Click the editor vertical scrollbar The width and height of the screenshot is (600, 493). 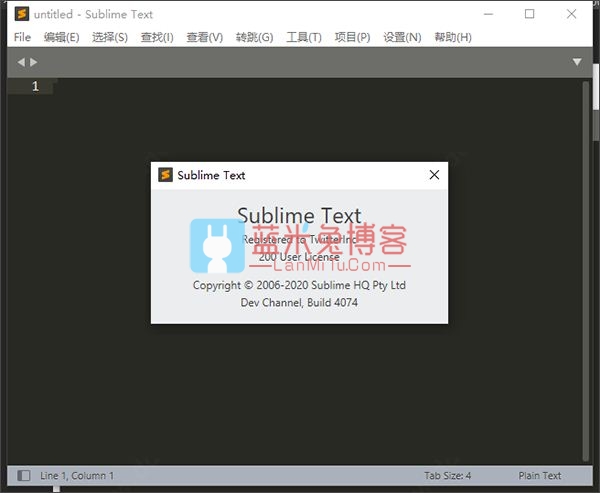click(585, 271)
